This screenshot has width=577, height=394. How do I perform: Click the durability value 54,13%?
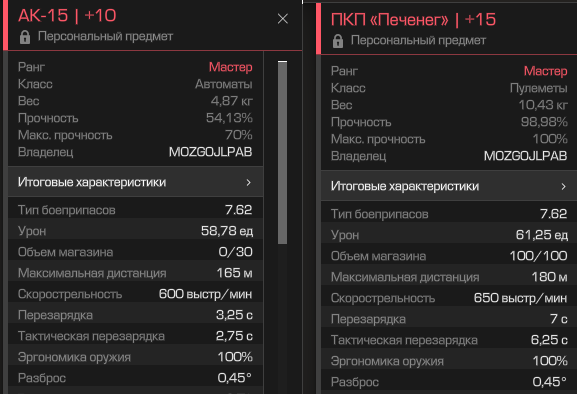pos(229,118)
